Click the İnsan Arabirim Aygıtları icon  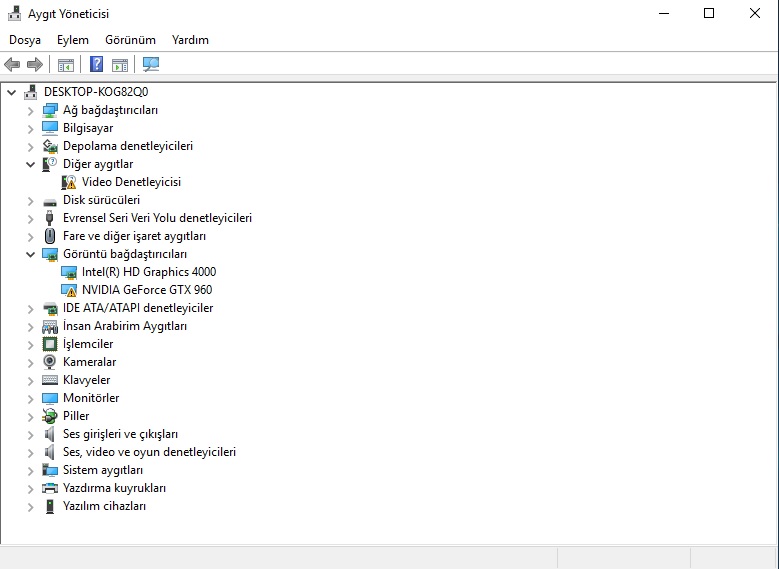coord(50,326)
